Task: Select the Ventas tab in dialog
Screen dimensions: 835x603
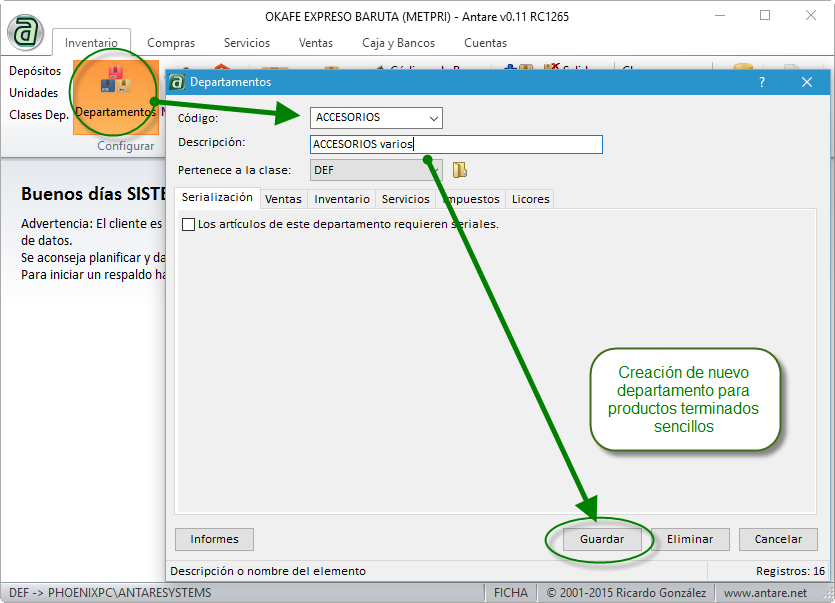Action: (x=283, y=199)
